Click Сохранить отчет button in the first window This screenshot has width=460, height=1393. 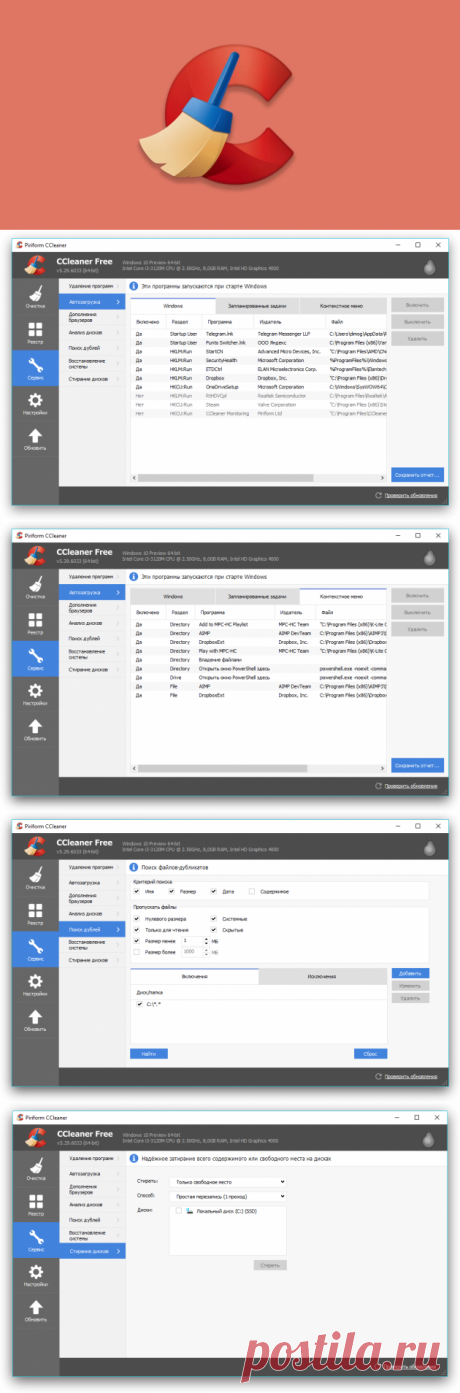pyautogui.click(x=417, y=474)
